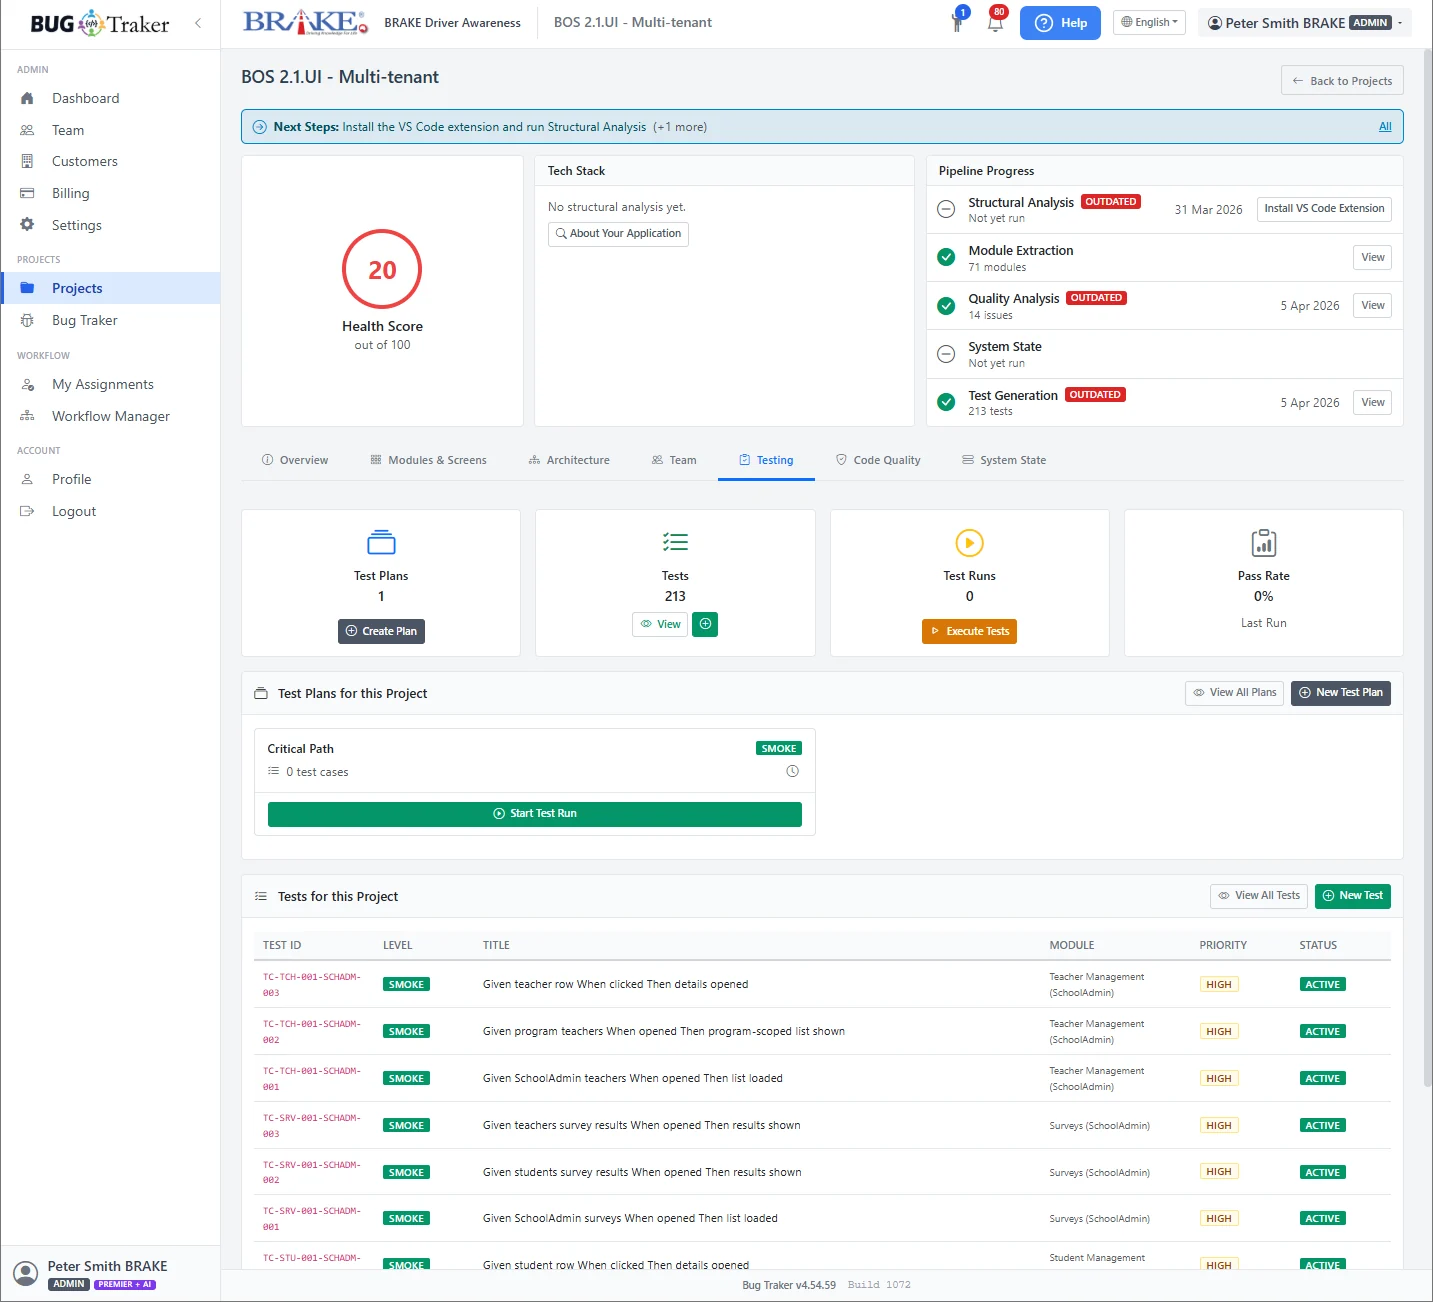The width and height of the screenshot is (1433, 1302).
Task: Open the BRAKE logo in the header
Action: click(306, 22)
